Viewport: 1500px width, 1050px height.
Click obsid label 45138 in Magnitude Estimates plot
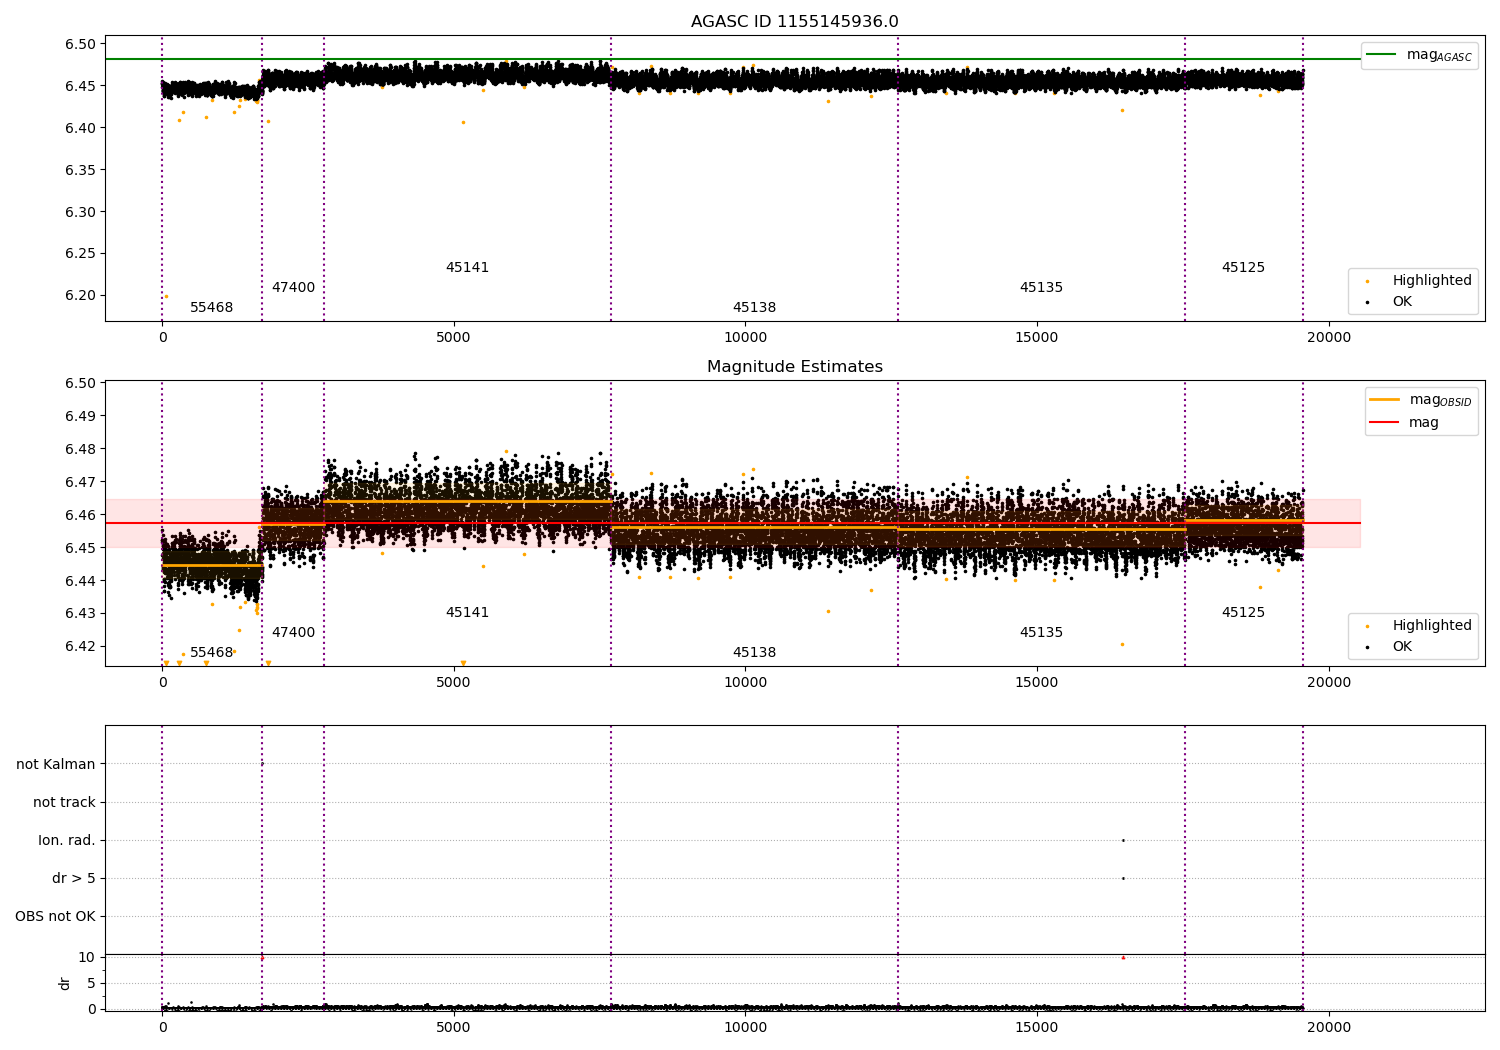click(x=754, y=653)
